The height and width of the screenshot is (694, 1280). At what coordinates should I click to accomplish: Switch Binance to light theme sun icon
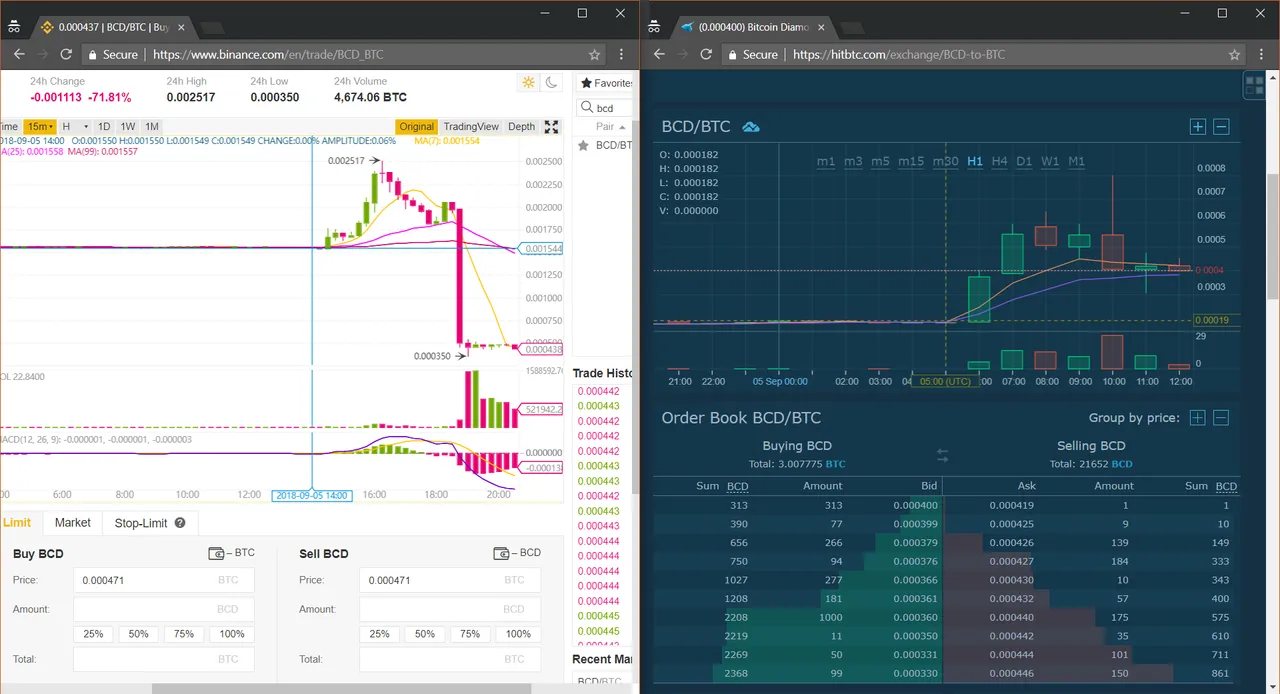(x=528, y=83)
